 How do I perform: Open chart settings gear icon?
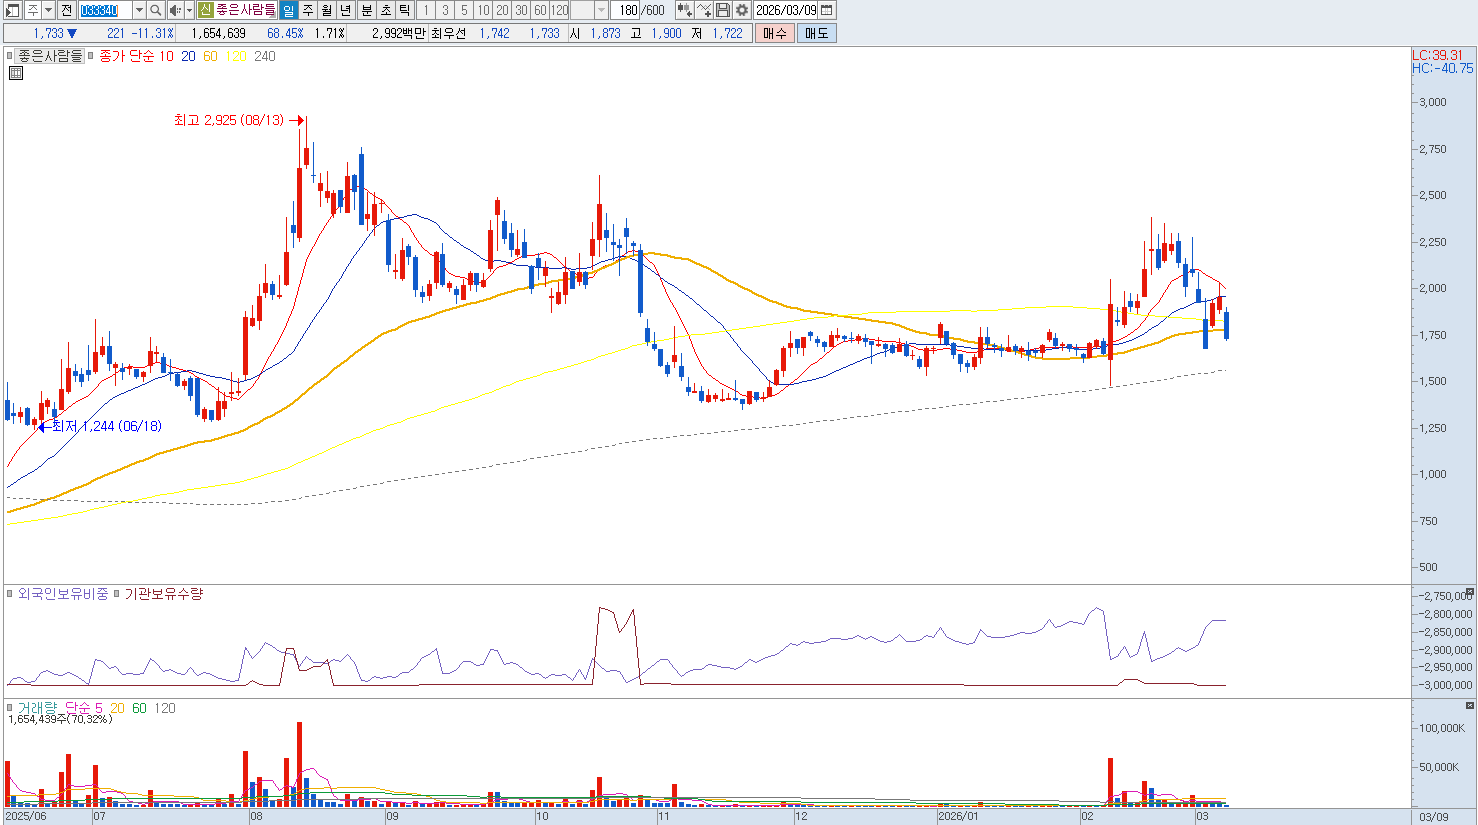click(x=742, y=10)
